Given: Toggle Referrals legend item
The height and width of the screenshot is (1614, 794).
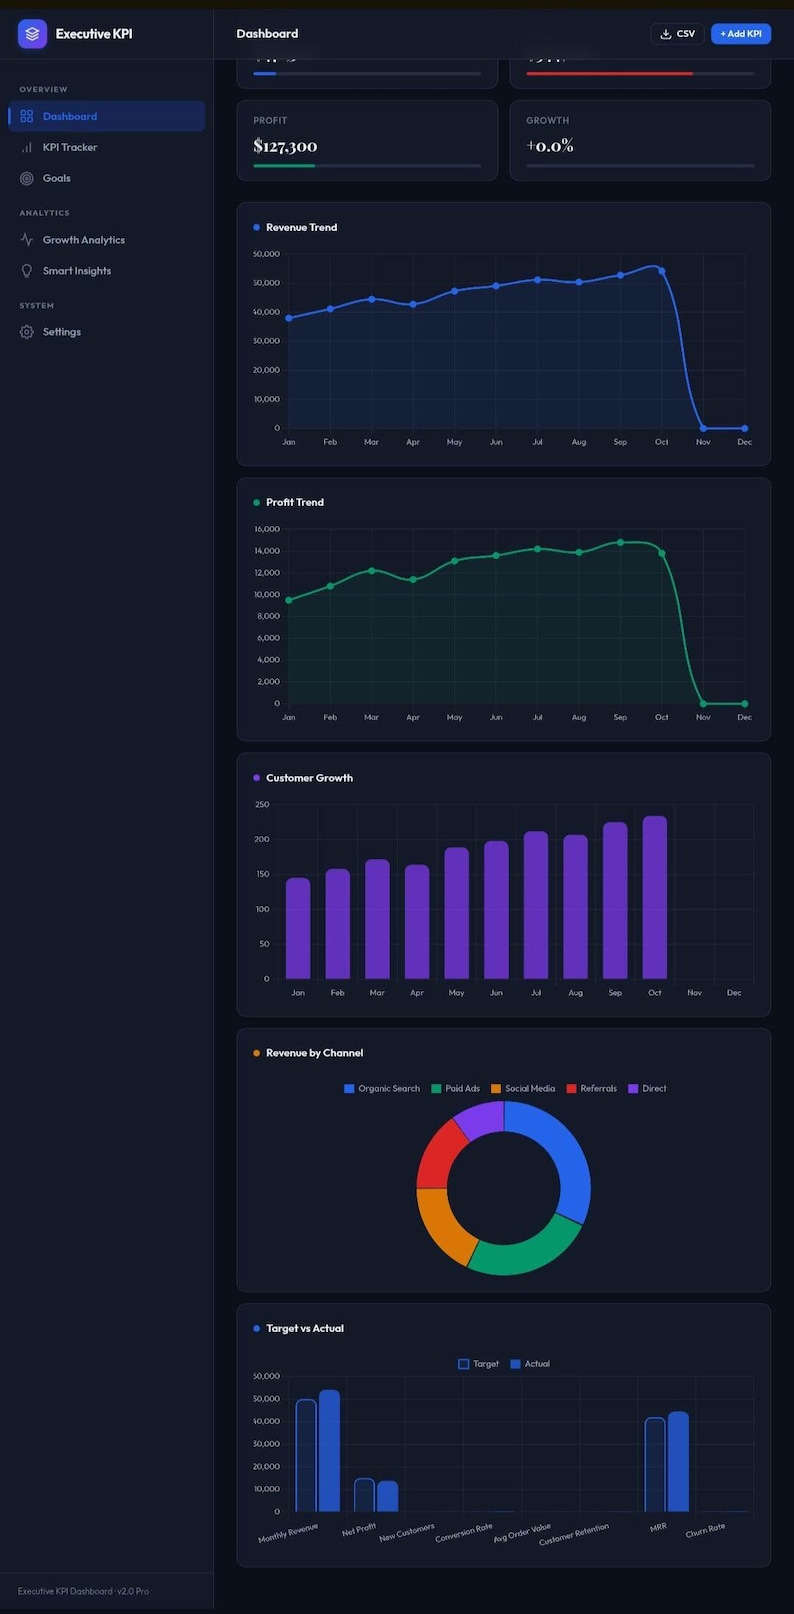Looking at the screenshot, I should coord(592,1088).
